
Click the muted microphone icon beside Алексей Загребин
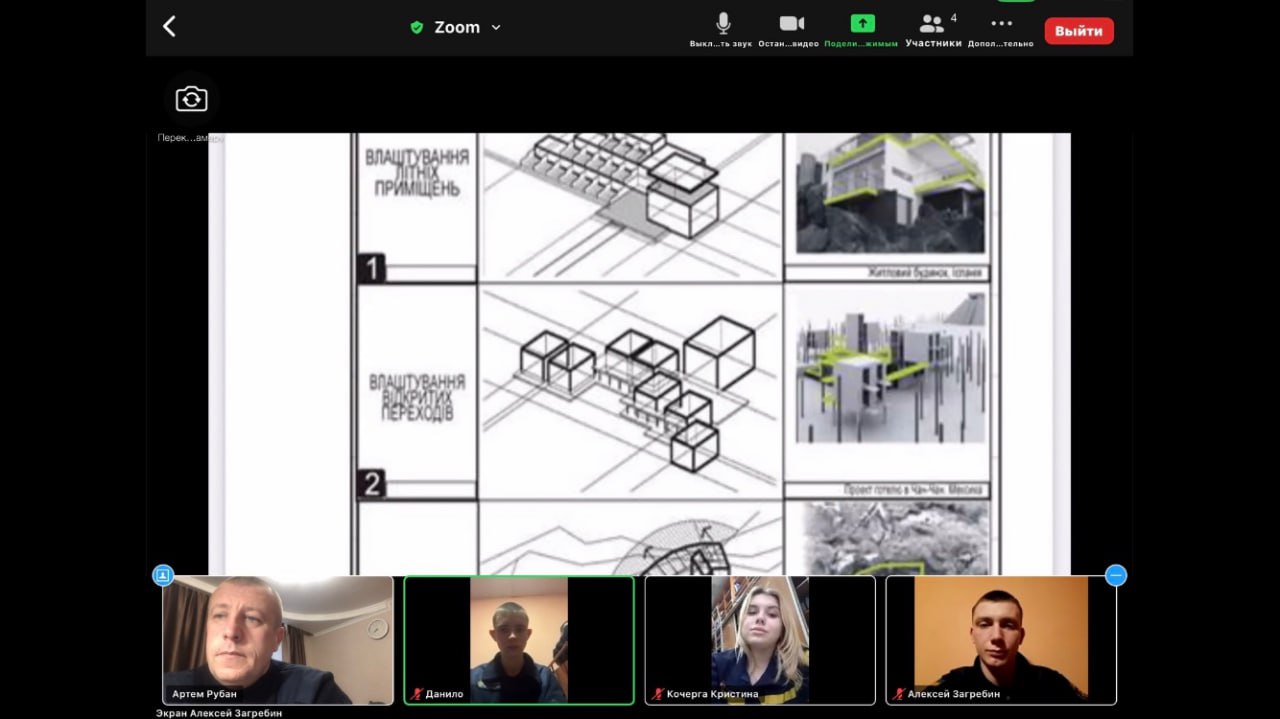tap(899, 694)
